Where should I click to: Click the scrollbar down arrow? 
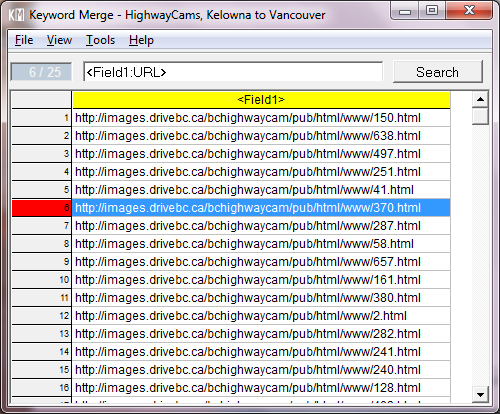point(480,395)
